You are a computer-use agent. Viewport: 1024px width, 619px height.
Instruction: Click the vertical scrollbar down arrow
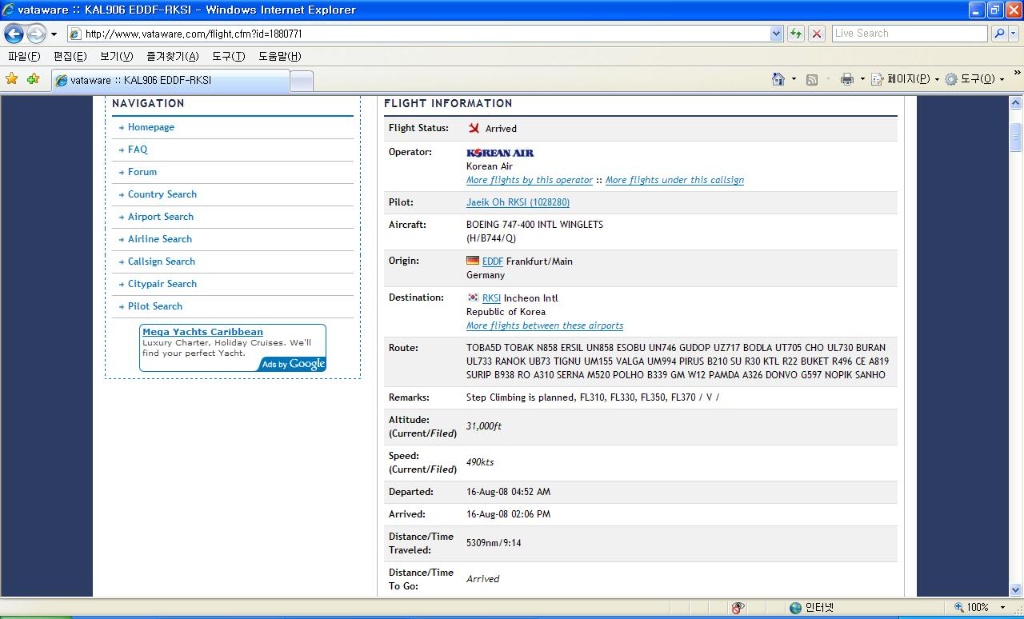click(1016, 589)
